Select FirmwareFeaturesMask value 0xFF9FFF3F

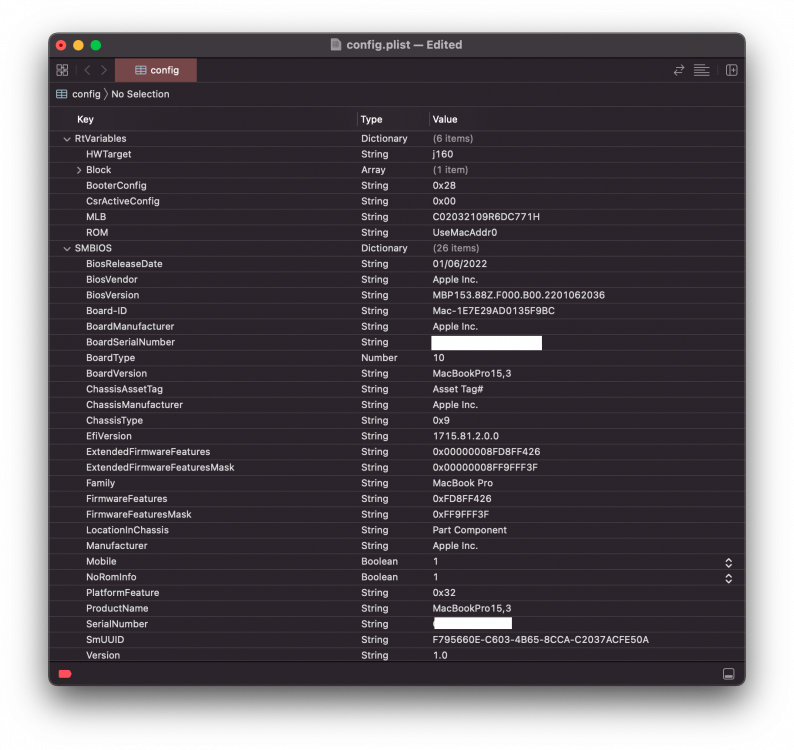(460, 515)
